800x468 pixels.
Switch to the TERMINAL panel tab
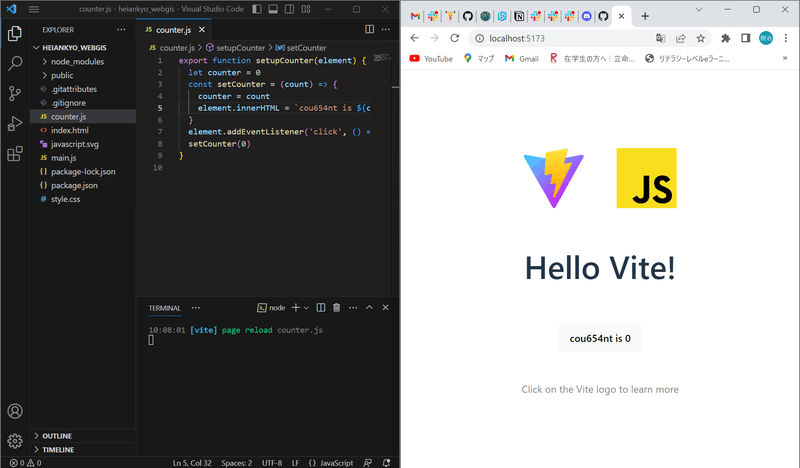pyautogui.click(x=164, y=308)
